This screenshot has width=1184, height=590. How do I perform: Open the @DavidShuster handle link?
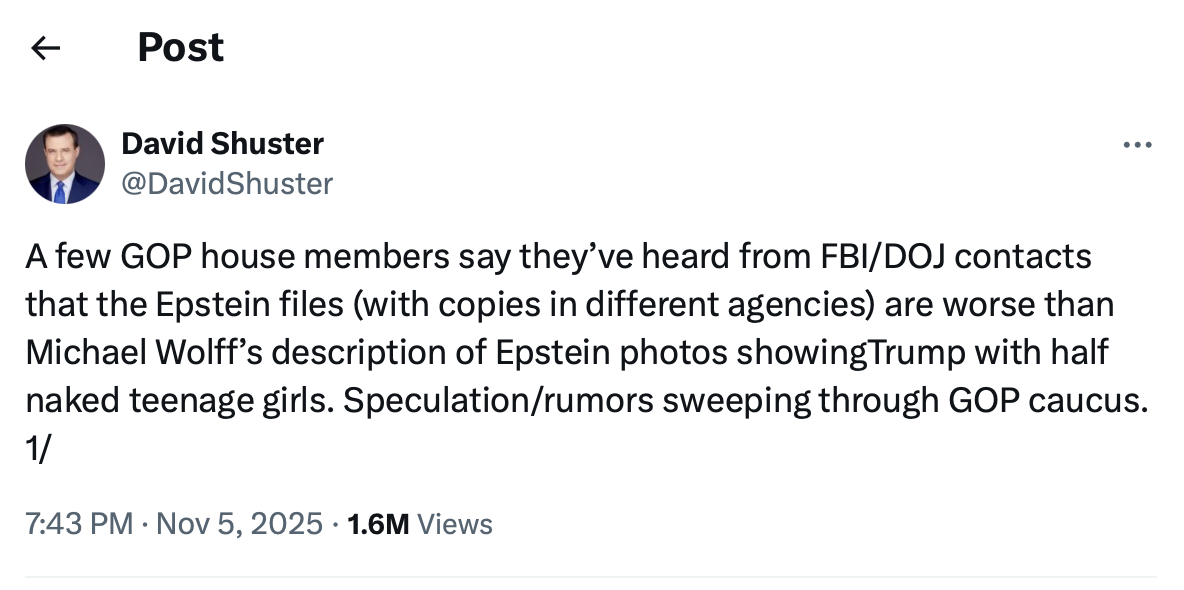coord(227,183)
